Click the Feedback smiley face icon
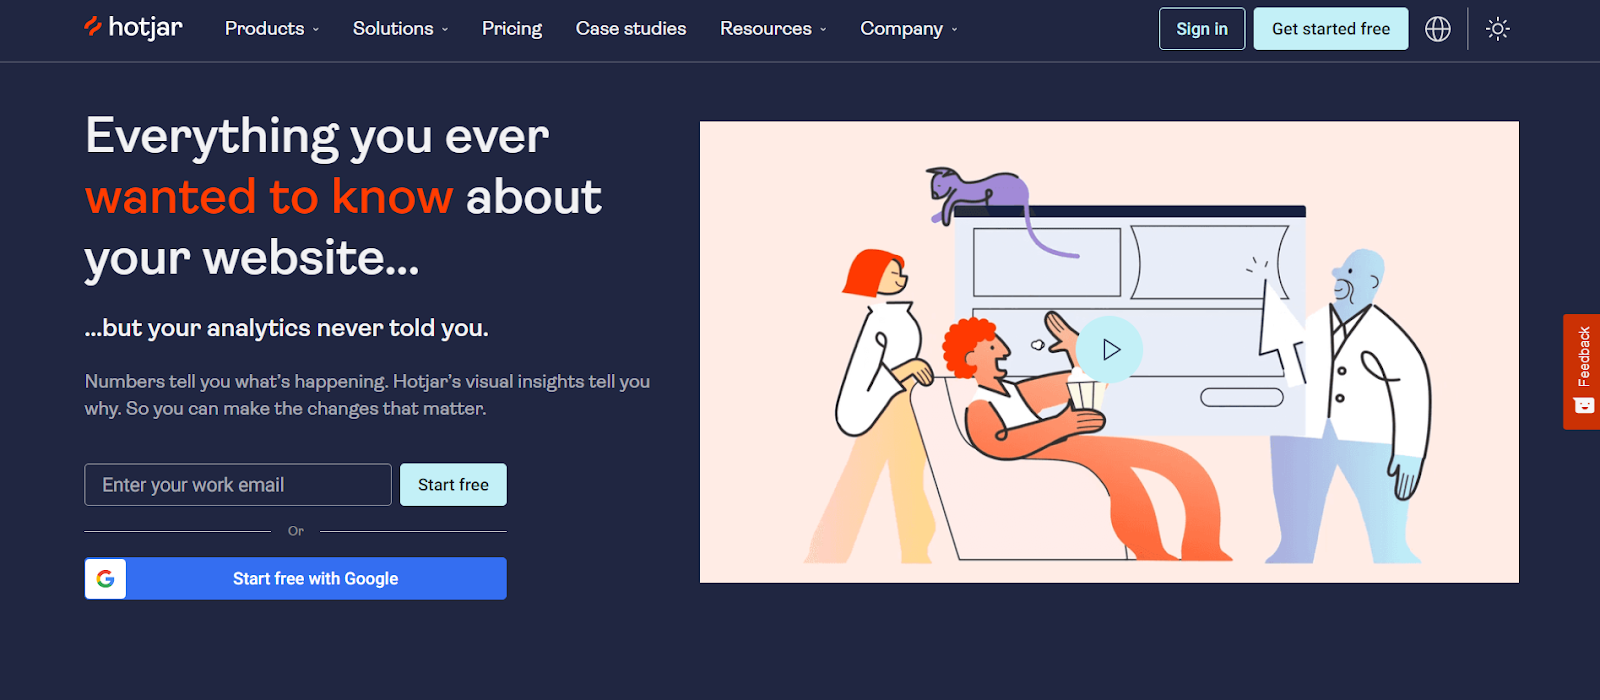The width and height of the screenshot is (1600, 700). point(1583,406)
